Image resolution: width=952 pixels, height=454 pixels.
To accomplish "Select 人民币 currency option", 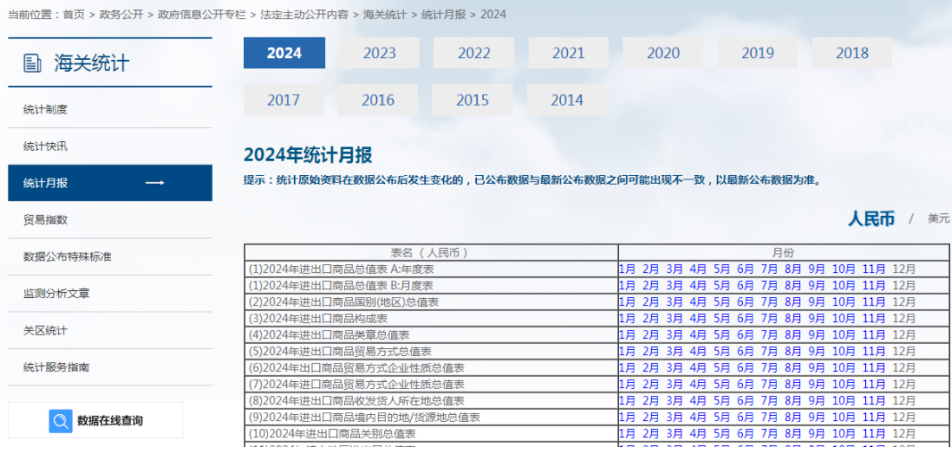I will (871, 219).
